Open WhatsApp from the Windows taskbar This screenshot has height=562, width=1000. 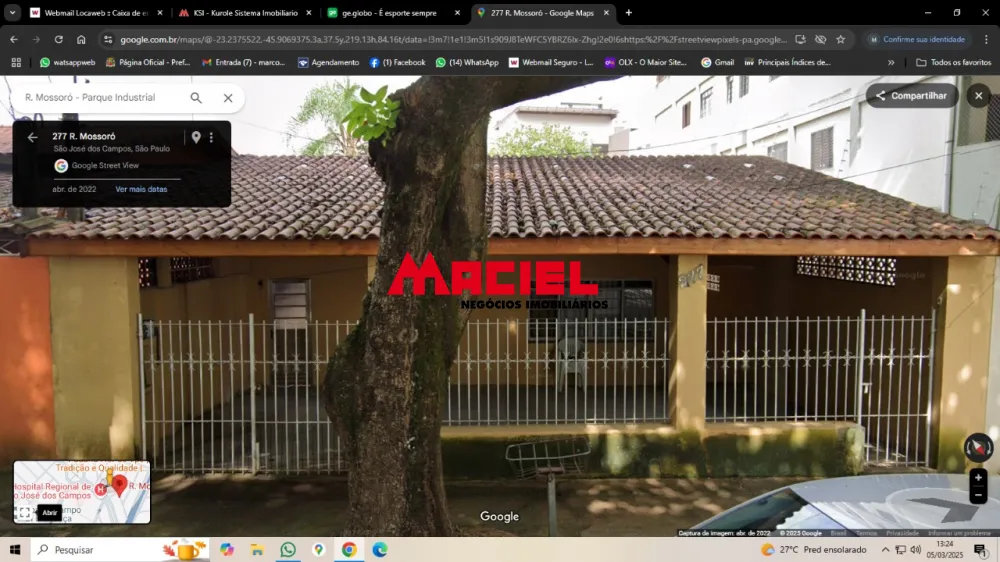288,550
